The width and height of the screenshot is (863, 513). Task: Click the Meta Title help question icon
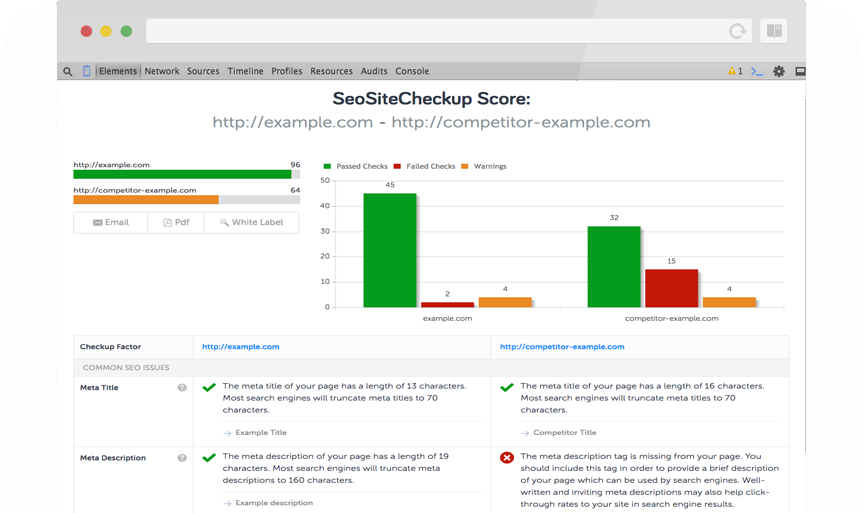coord(182,388)
